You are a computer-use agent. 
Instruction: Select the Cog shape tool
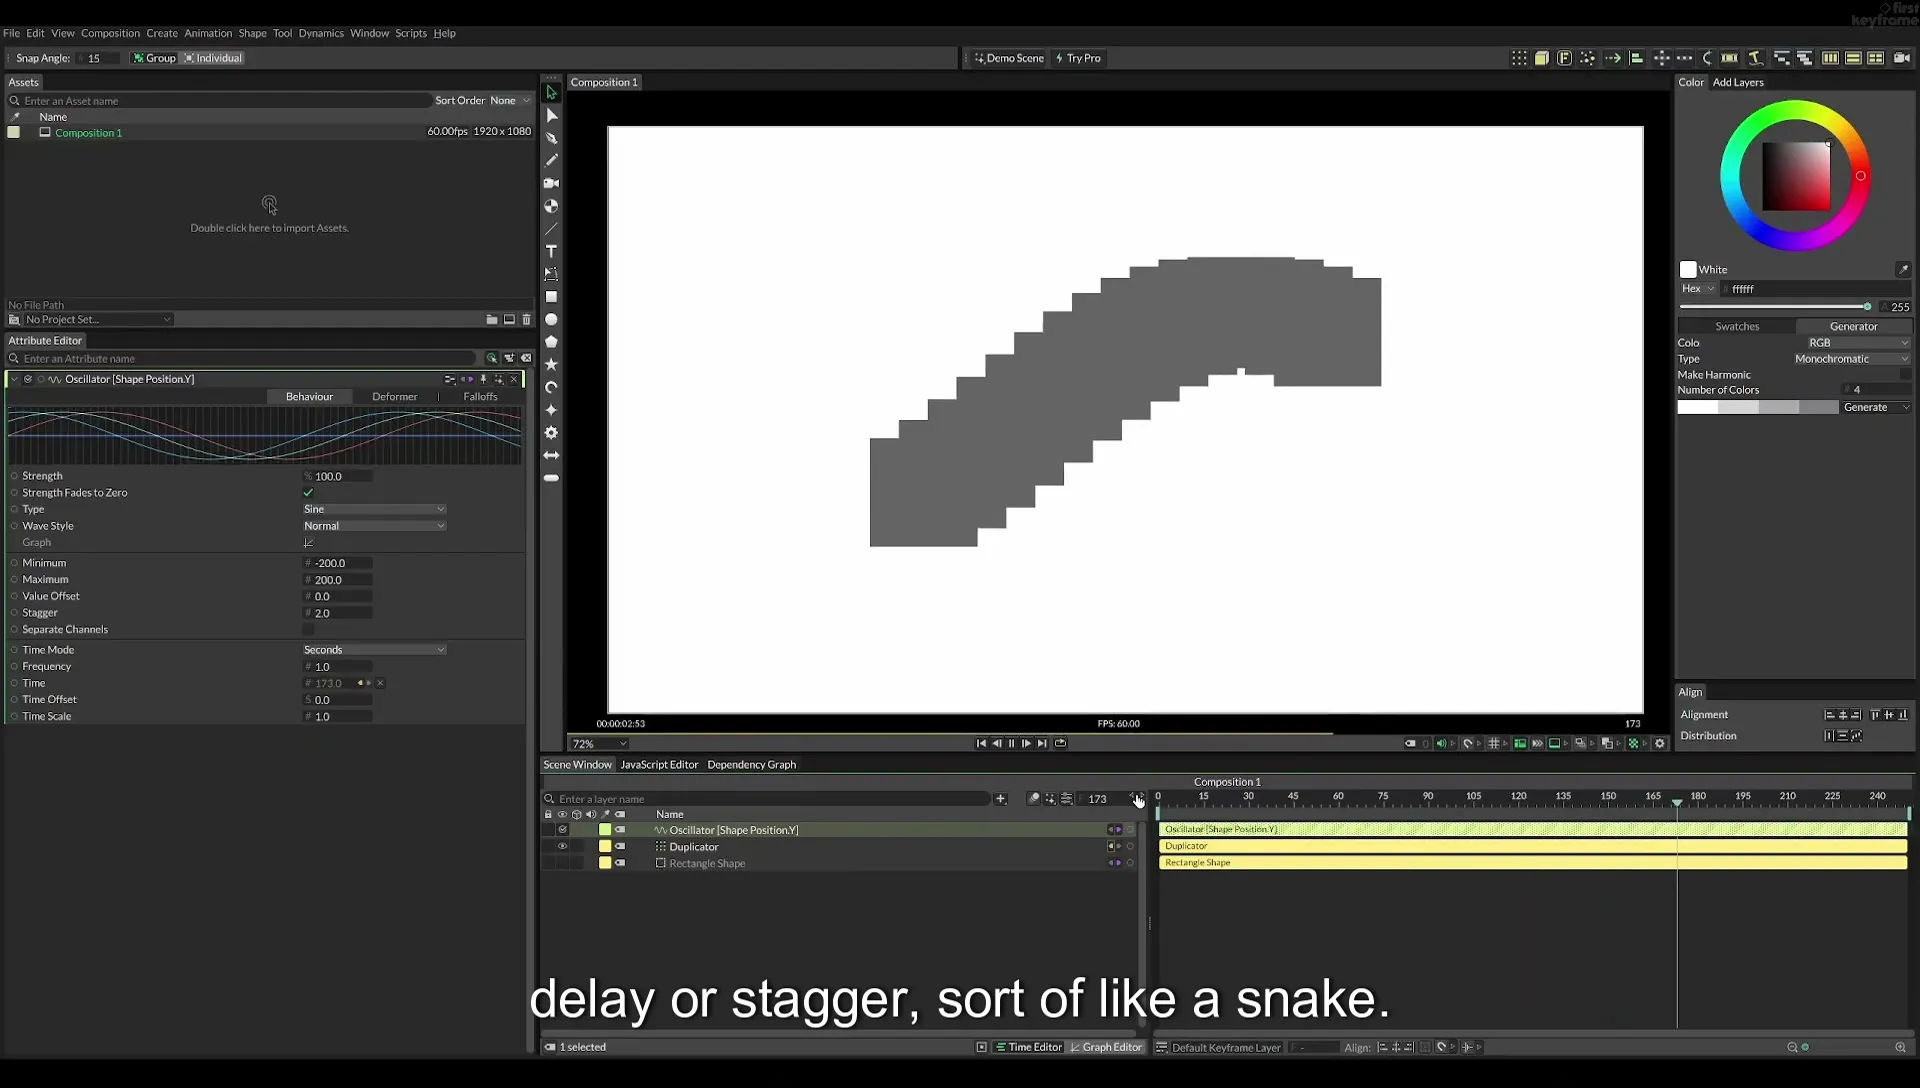(551, 433)
